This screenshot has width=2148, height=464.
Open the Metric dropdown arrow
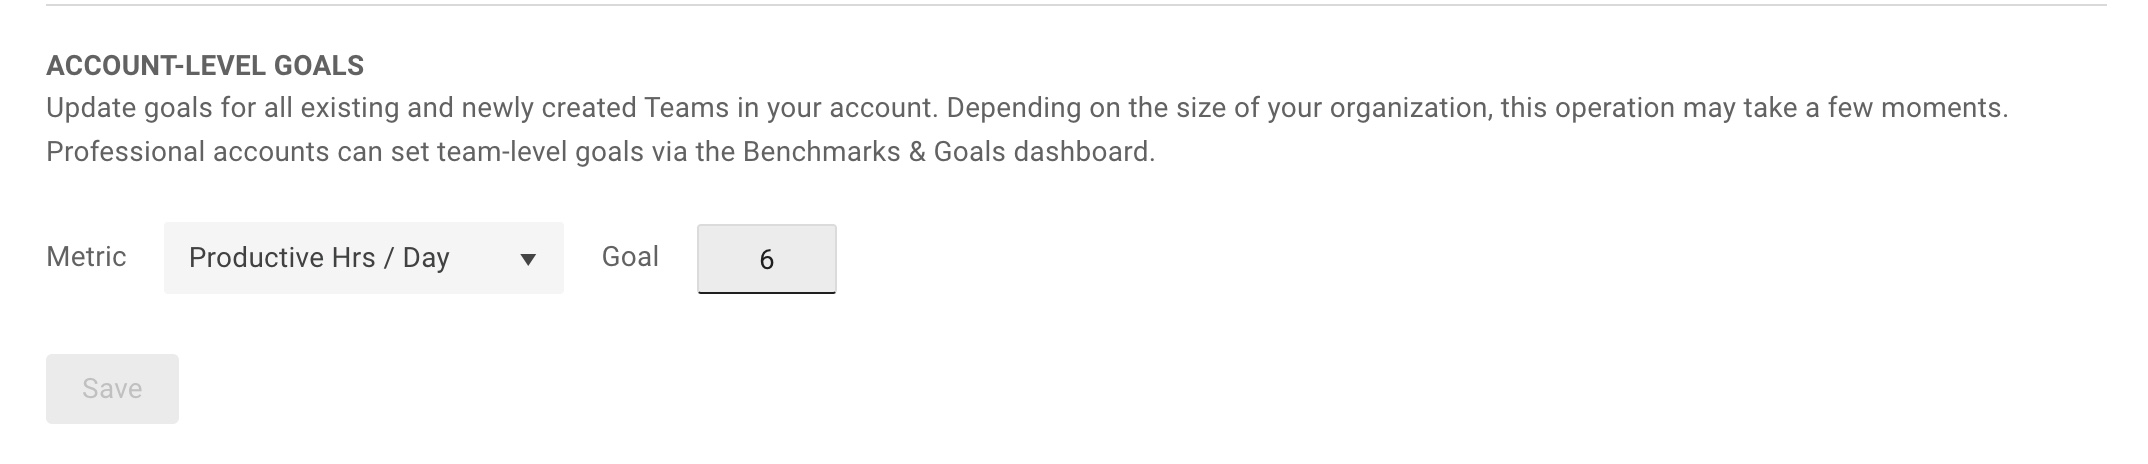528,260
